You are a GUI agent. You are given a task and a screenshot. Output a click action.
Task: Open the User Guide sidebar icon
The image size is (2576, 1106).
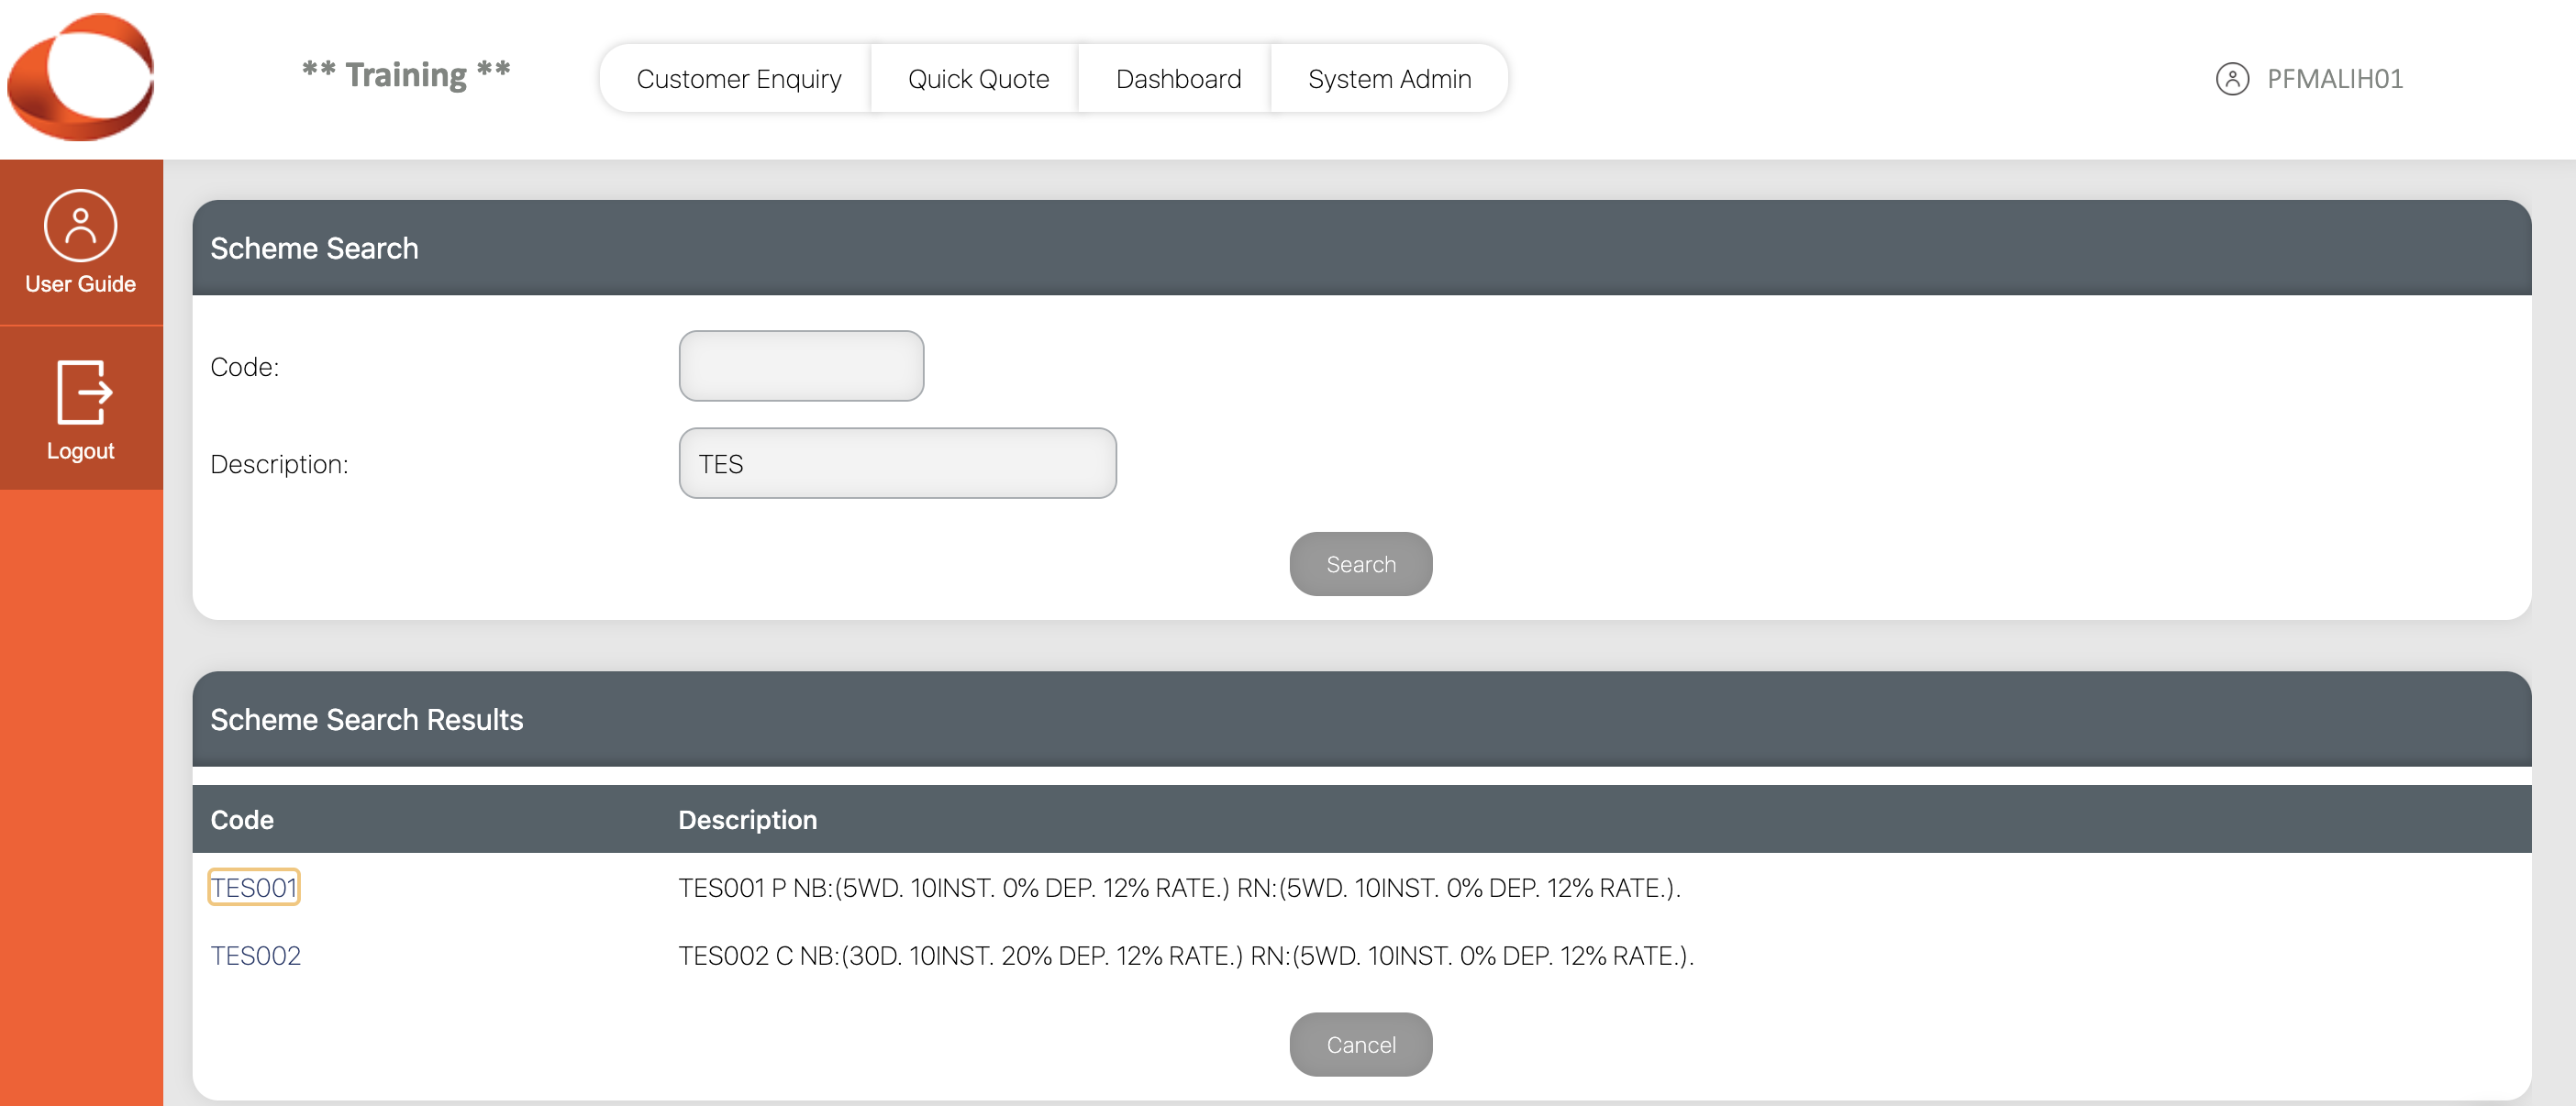click(x=80, y=226)
